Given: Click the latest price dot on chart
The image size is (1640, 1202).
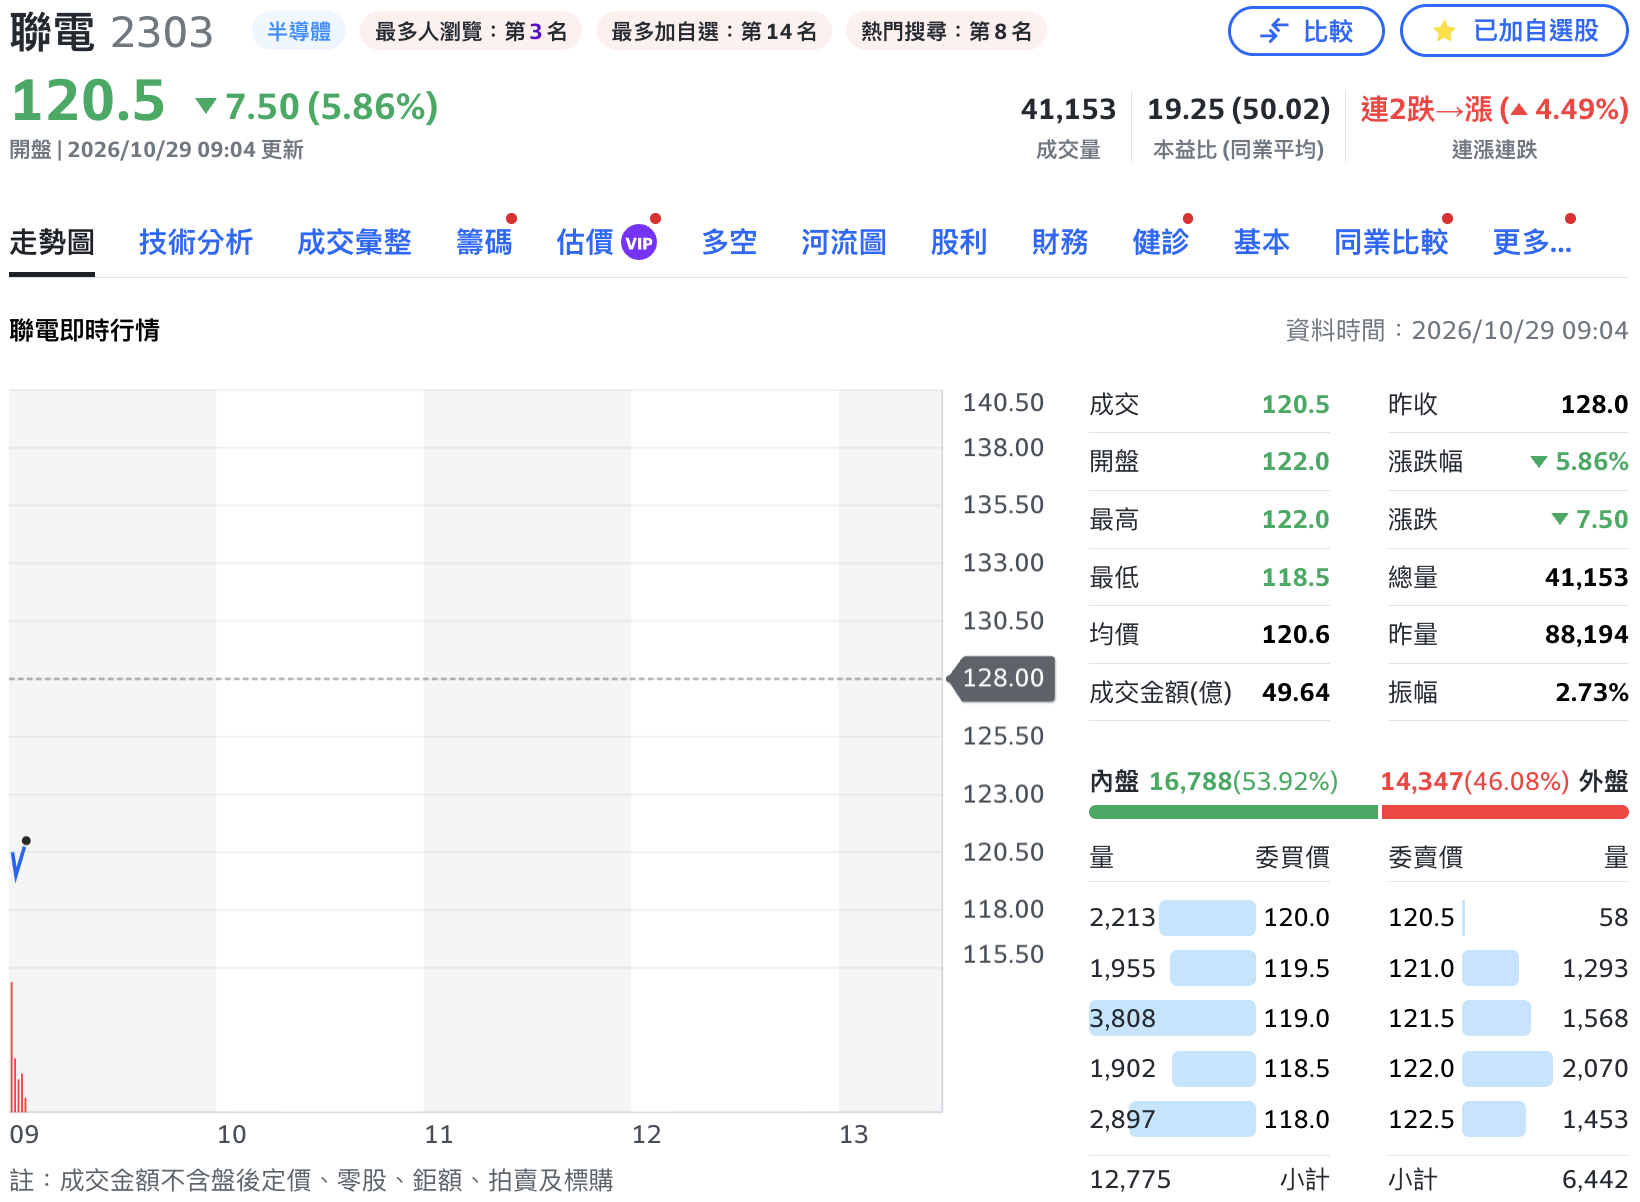Looking at the screenshot, I should [26, 841].
